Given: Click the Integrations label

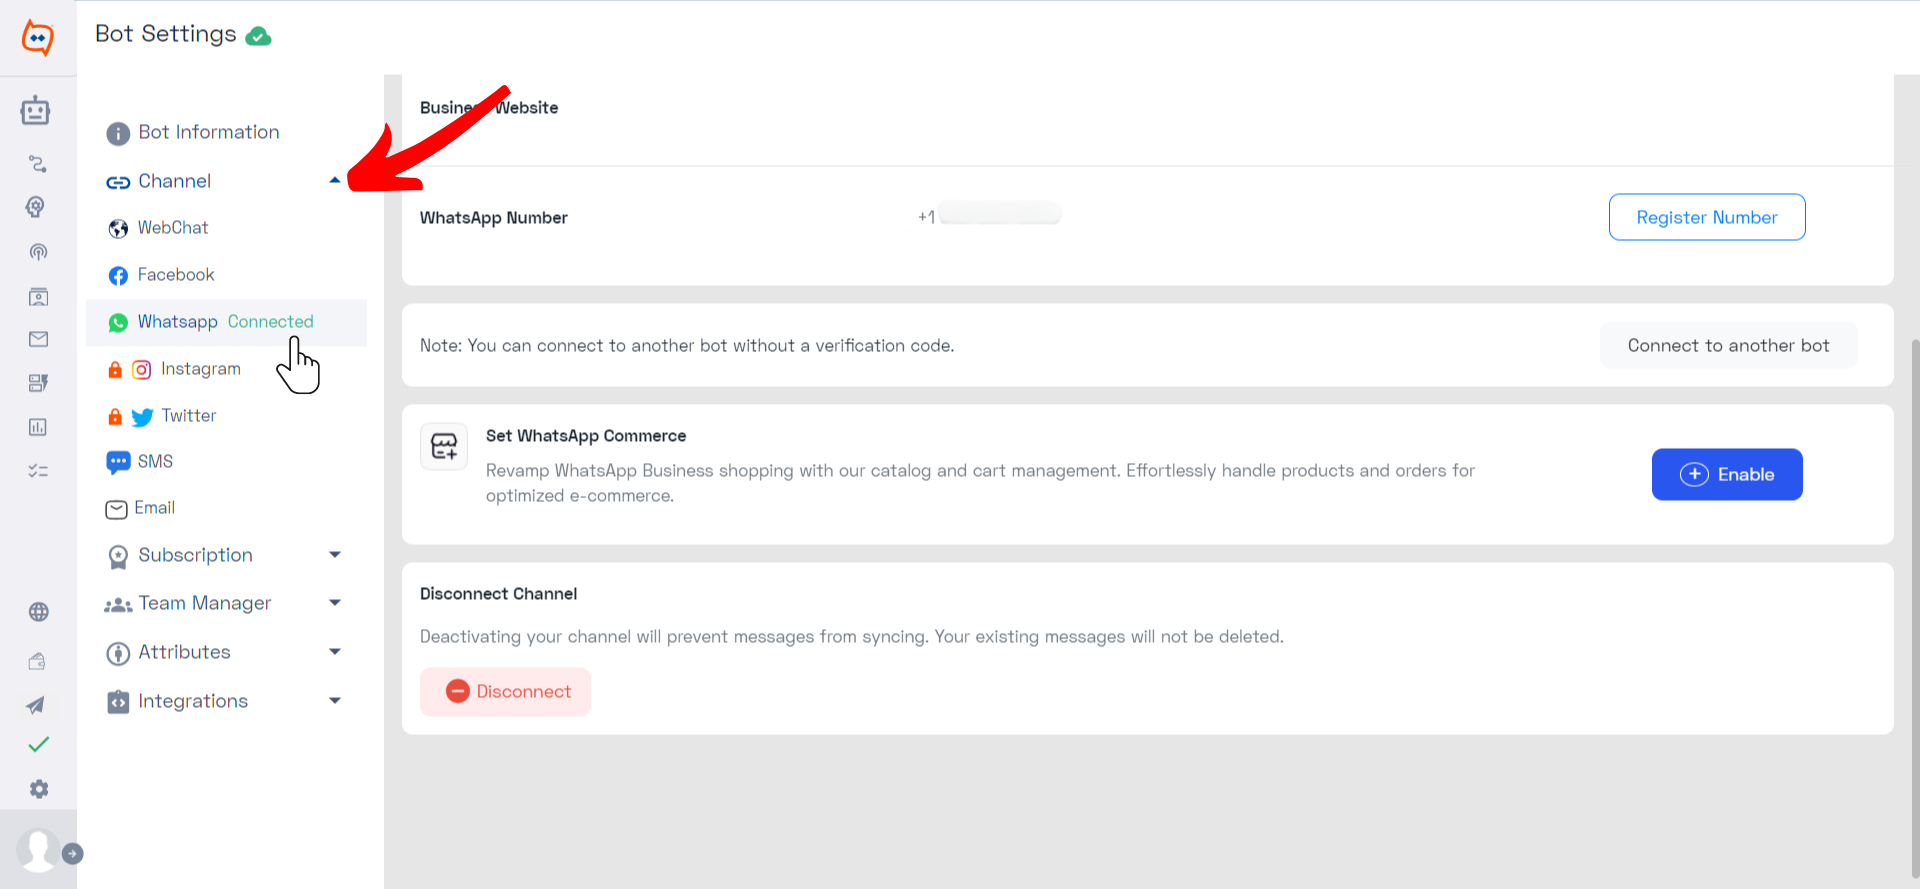Looking at the screenshot, I should pyautogui.click(x=193, y=701).
